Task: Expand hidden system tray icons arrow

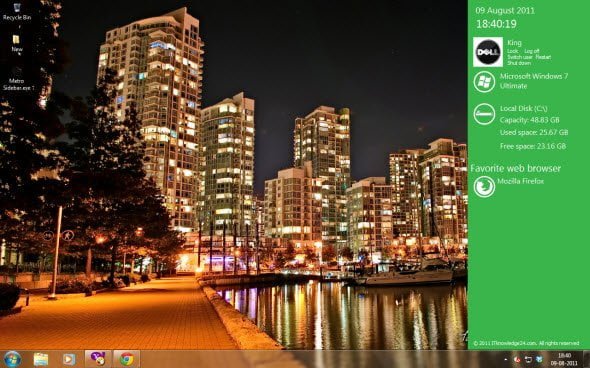Action: click(x=505, y=360)
